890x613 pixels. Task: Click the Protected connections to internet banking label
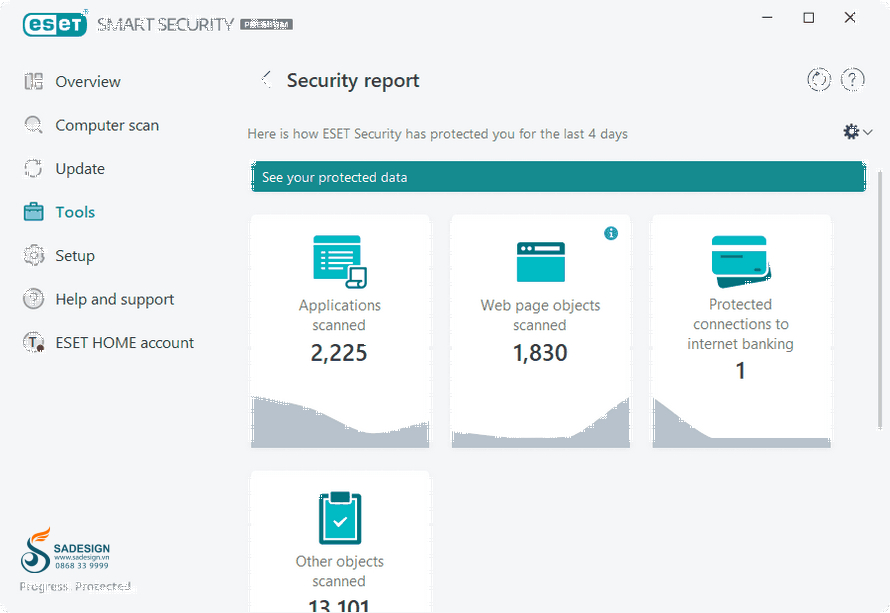[740, 324]
